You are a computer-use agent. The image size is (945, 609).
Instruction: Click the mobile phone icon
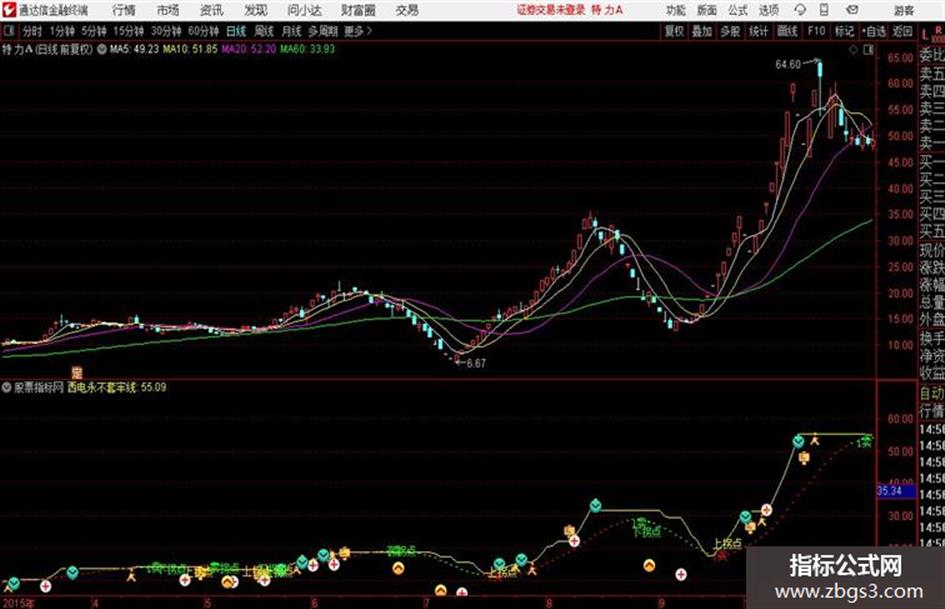824,10
